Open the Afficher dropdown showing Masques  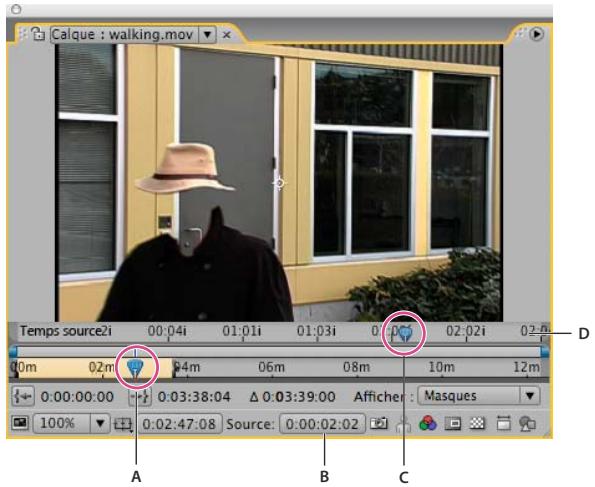pos(479,396)
